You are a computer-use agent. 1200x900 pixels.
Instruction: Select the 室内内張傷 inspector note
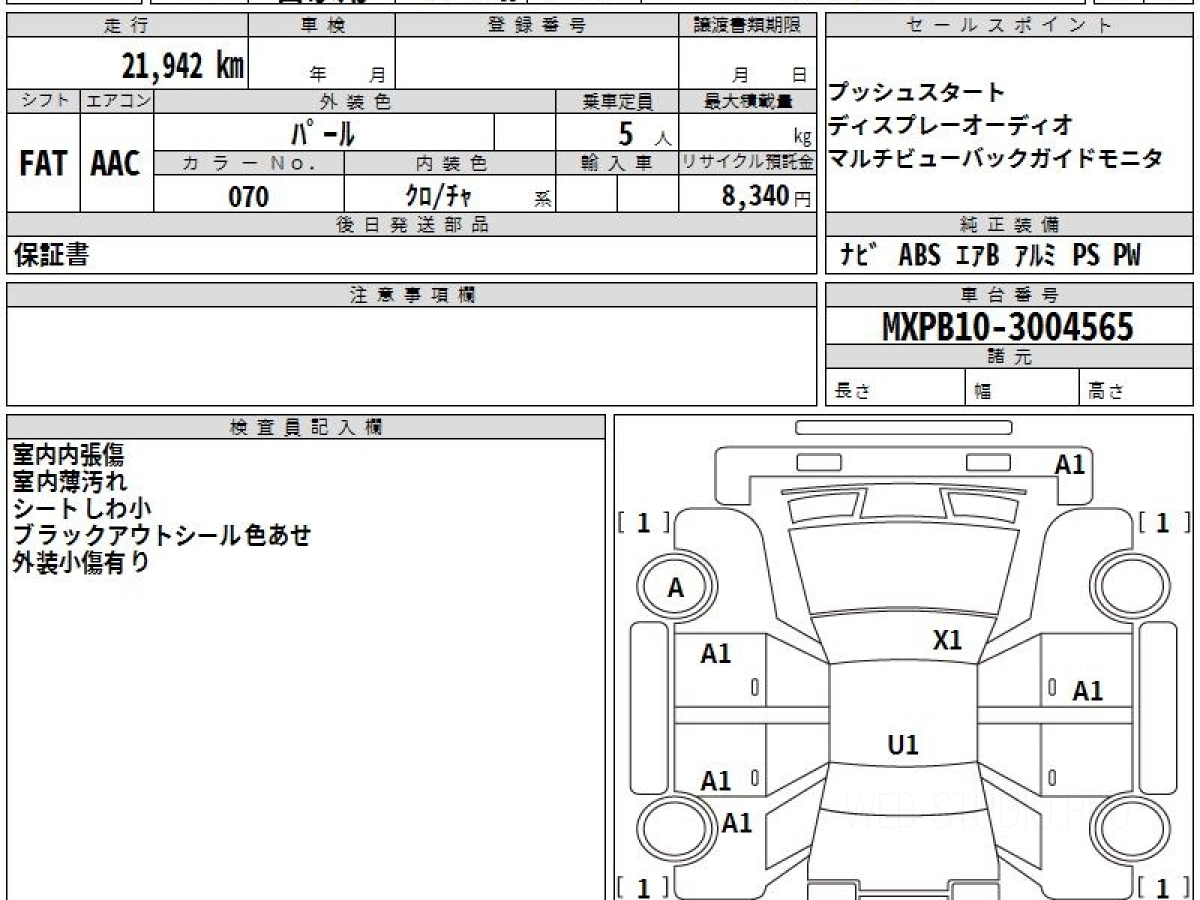[x=69, y=455]
